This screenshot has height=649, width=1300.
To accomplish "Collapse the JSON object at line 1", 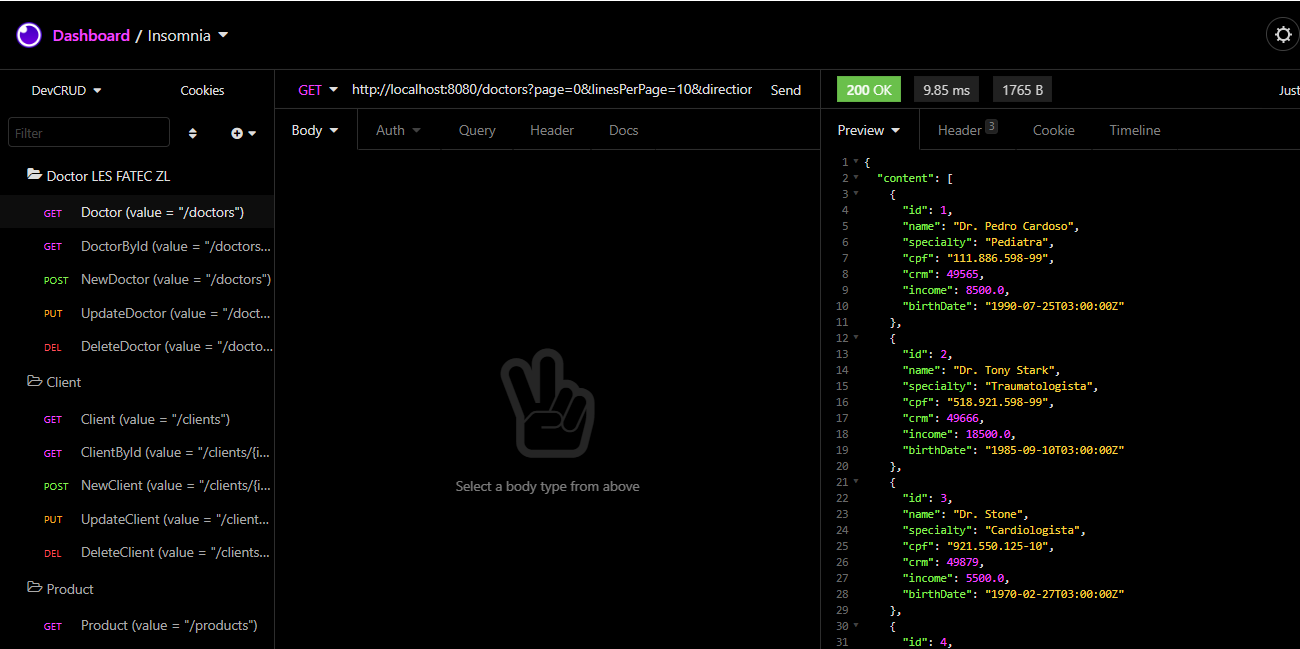I will pos(854,161).
